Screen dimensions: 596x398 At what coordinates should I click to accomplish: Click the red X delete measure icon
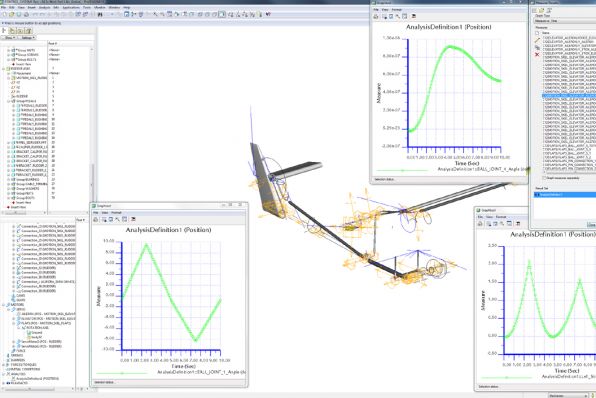pyautogui.click(x=537, y=55)
